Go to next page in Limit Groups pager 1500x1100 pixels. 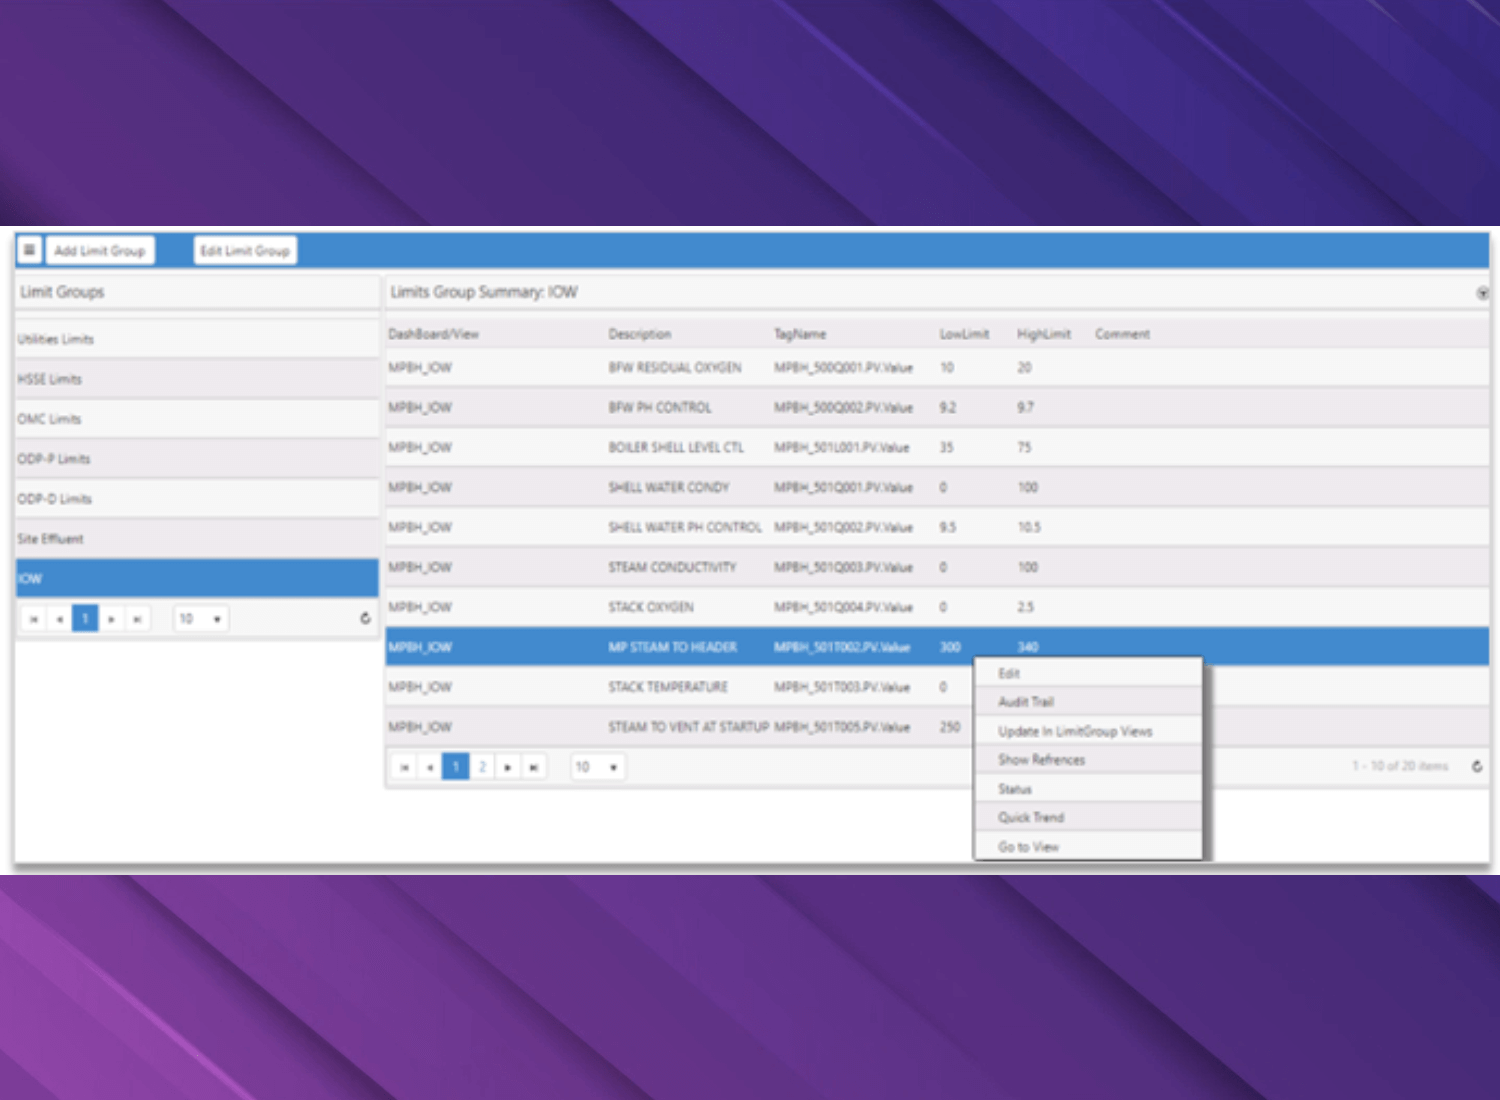[111, 619]
